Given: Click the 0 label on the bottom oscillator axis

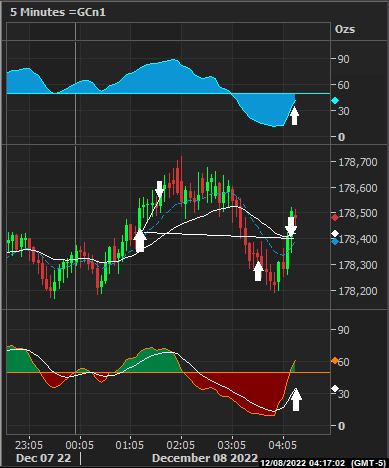Looking at the screenshot, I should coord(341,426).
